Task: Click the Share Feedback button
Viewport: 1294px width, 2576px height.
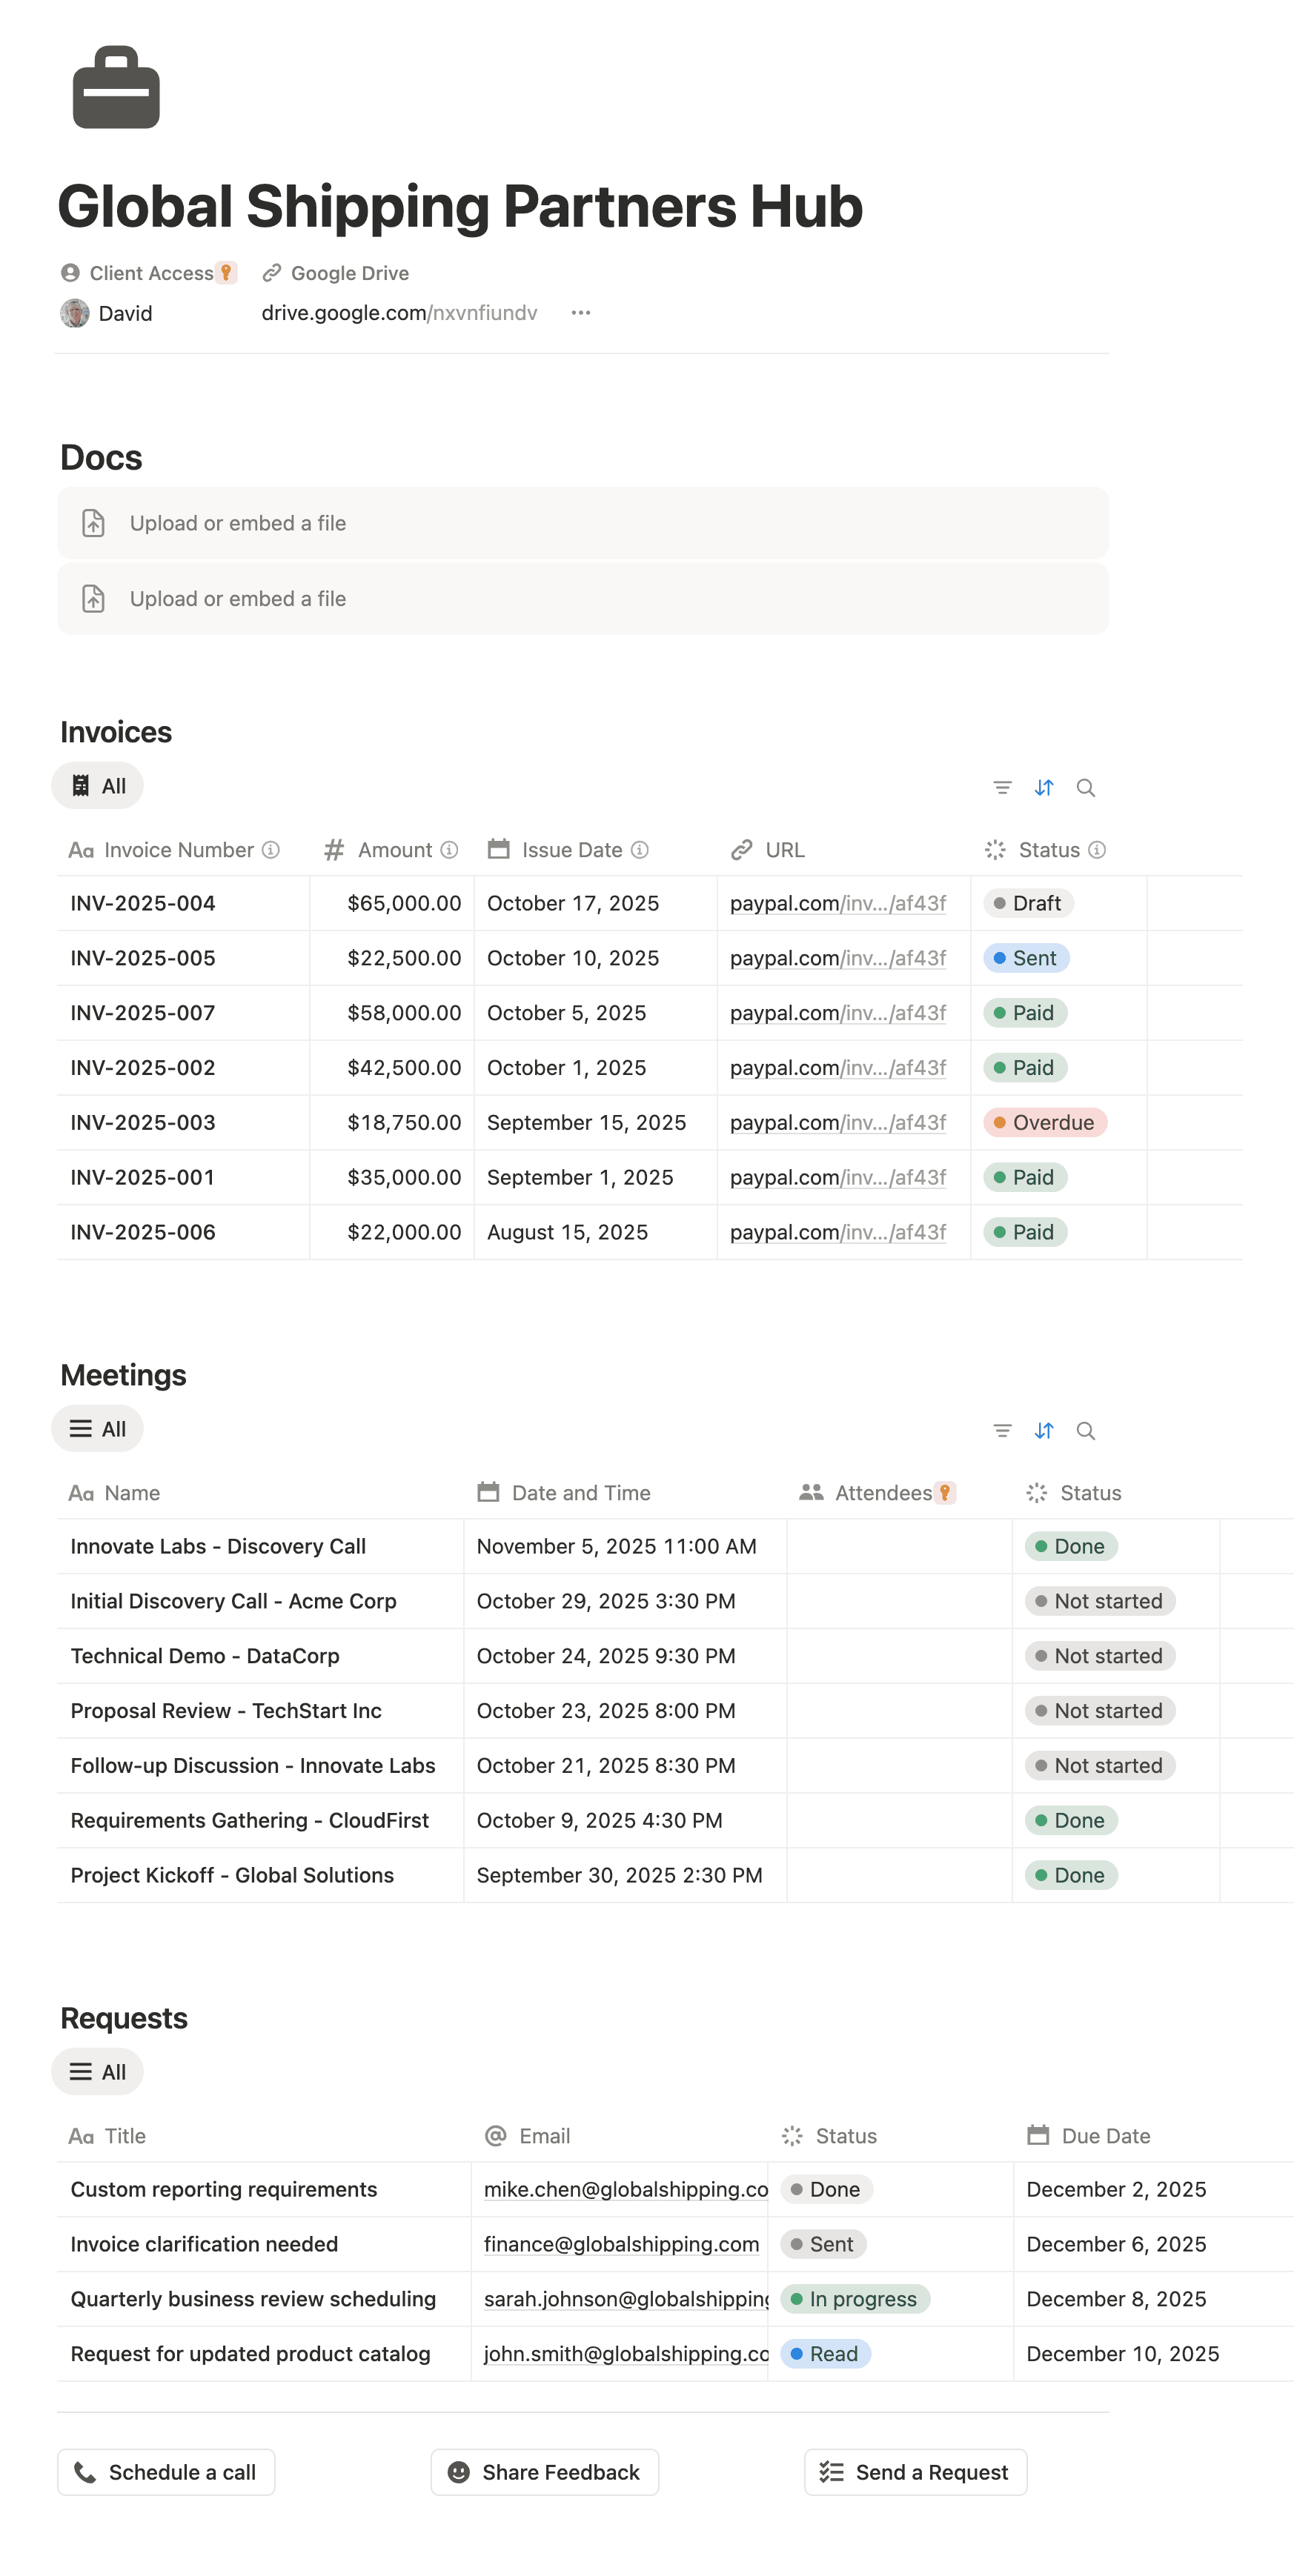Action: coord(545,2472)
